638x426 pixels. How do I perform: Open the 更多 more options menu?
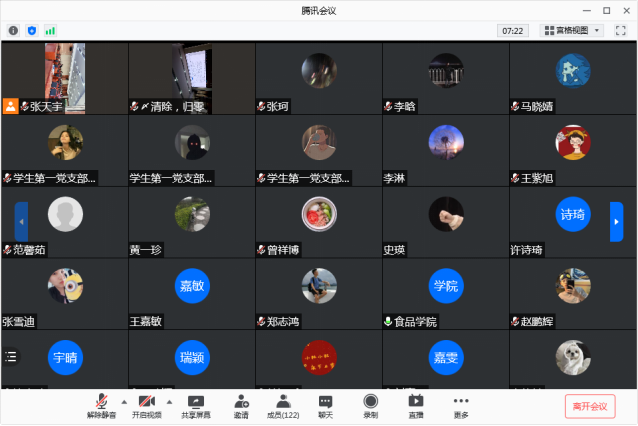pos(460,405)
